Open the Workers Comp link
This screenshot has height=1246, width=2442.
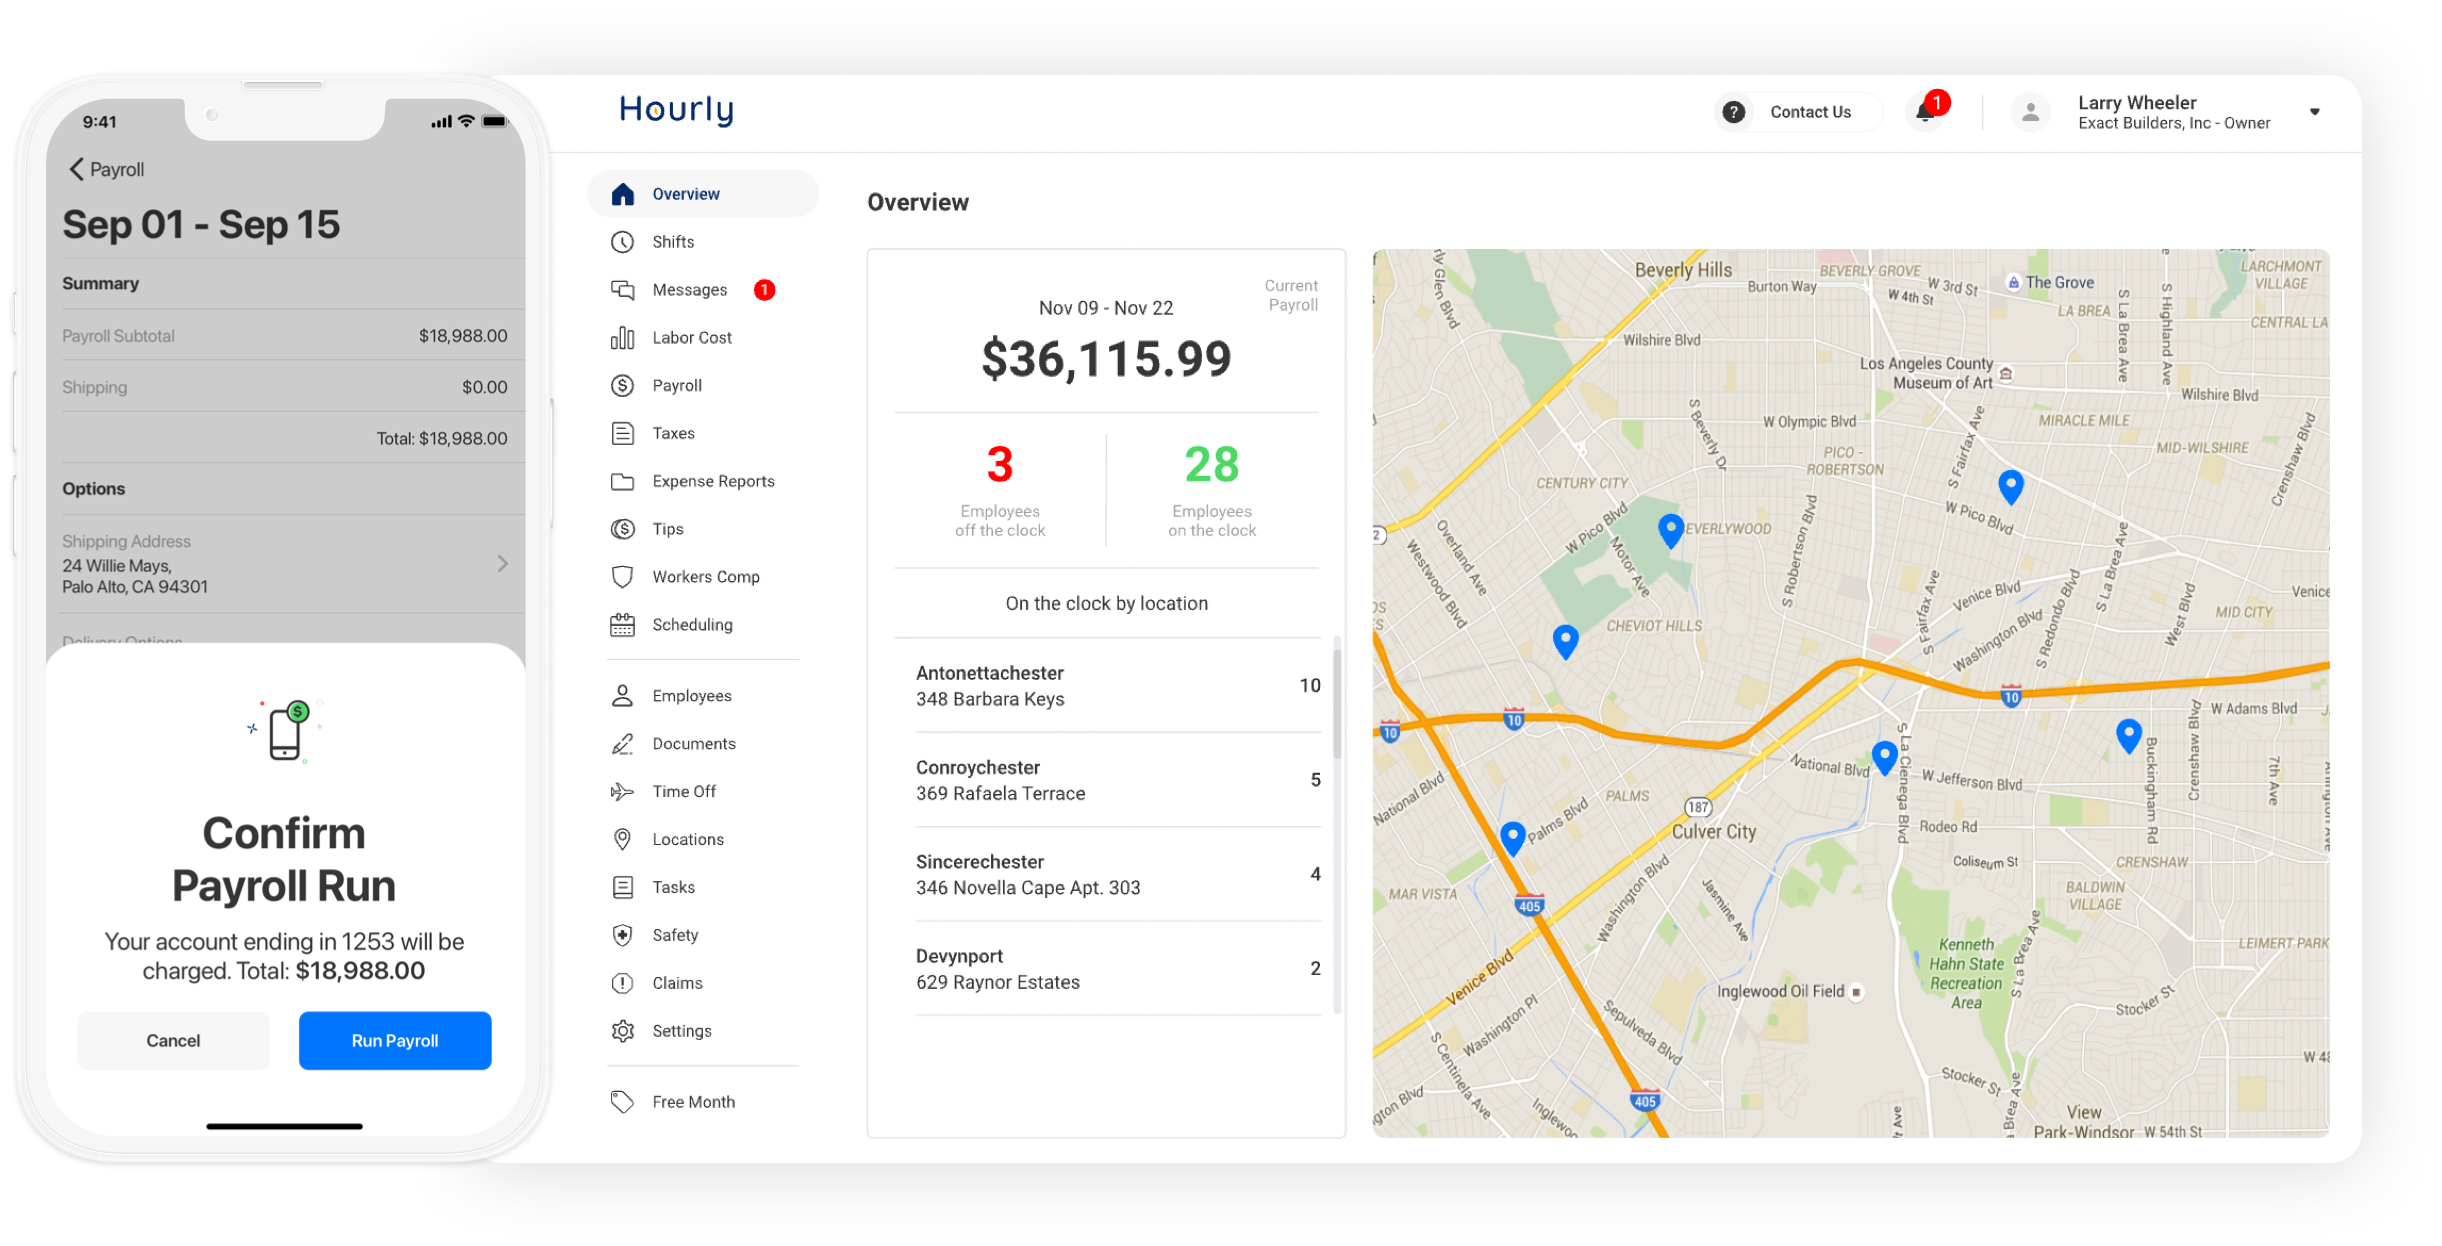[703, 577]
